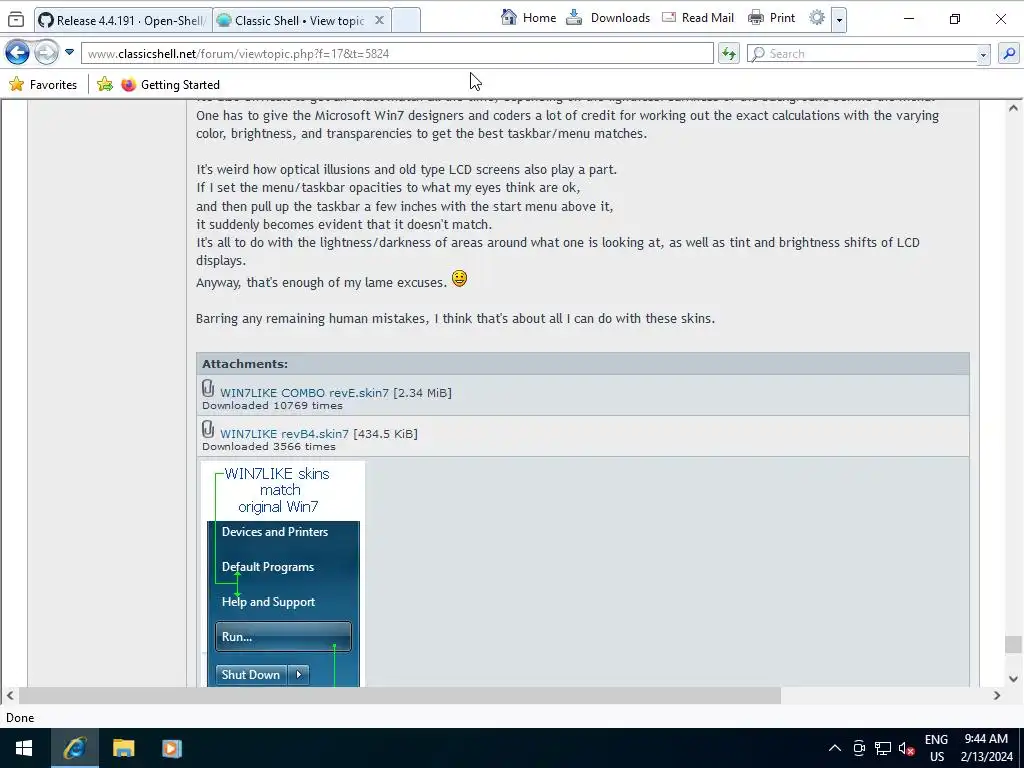Download WIN7LIKE COMBO revE.skin7 attachment
This screenshot has width=1024, height=768.
click(304, 392)
